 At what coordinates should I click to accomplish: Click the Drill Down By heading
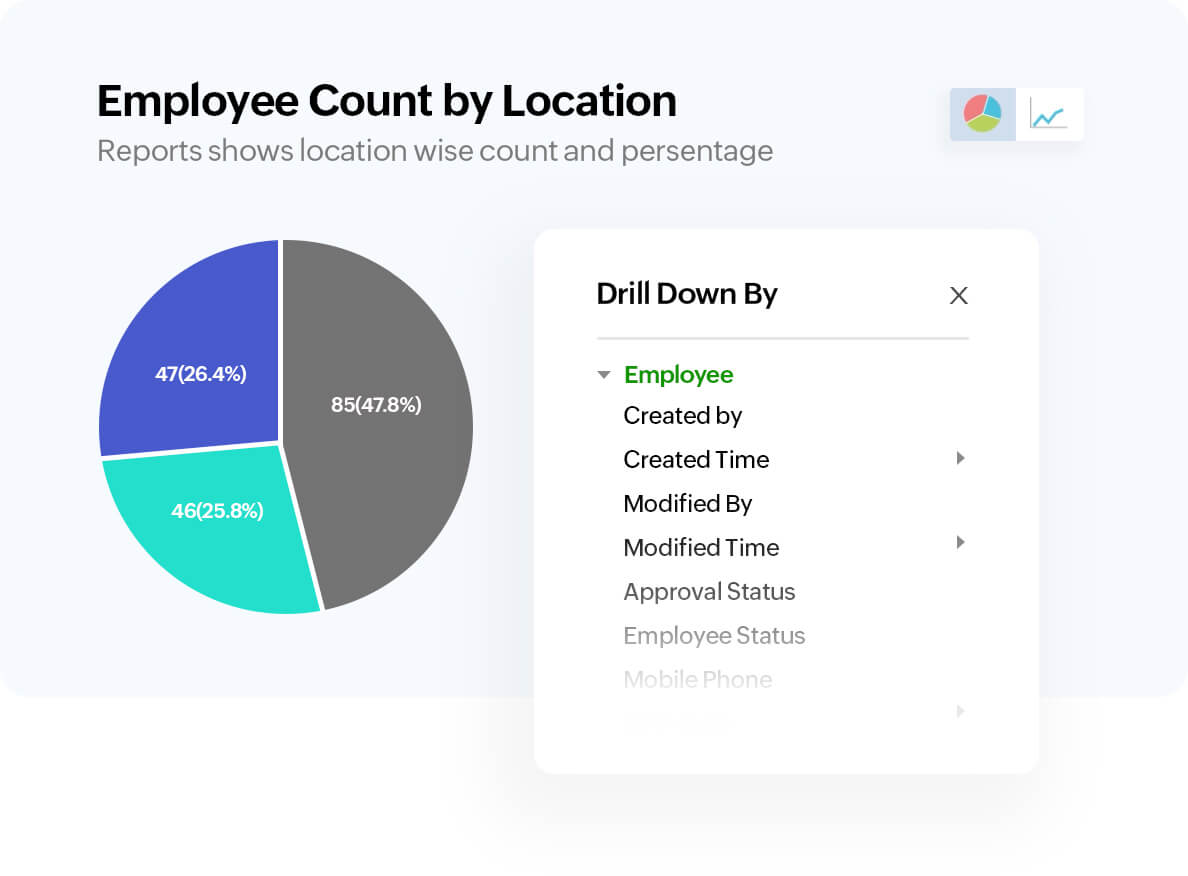pyautogui.click(x=686, y=294)
